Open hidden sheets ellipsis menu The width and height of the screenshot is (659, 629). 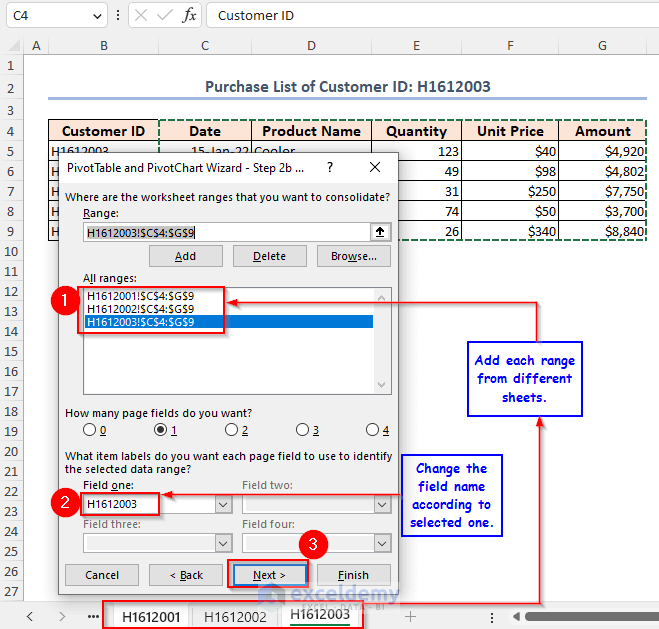click(x=93, y=617)
